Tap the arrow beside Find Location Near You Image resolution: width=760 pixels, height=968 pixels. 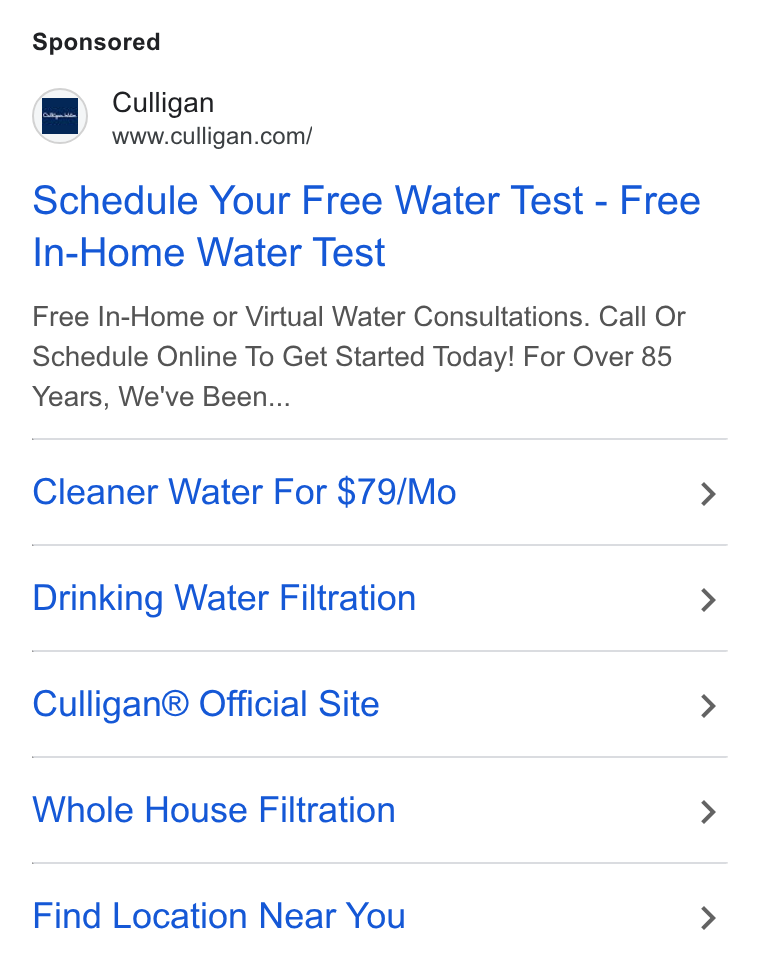point(708,918)
